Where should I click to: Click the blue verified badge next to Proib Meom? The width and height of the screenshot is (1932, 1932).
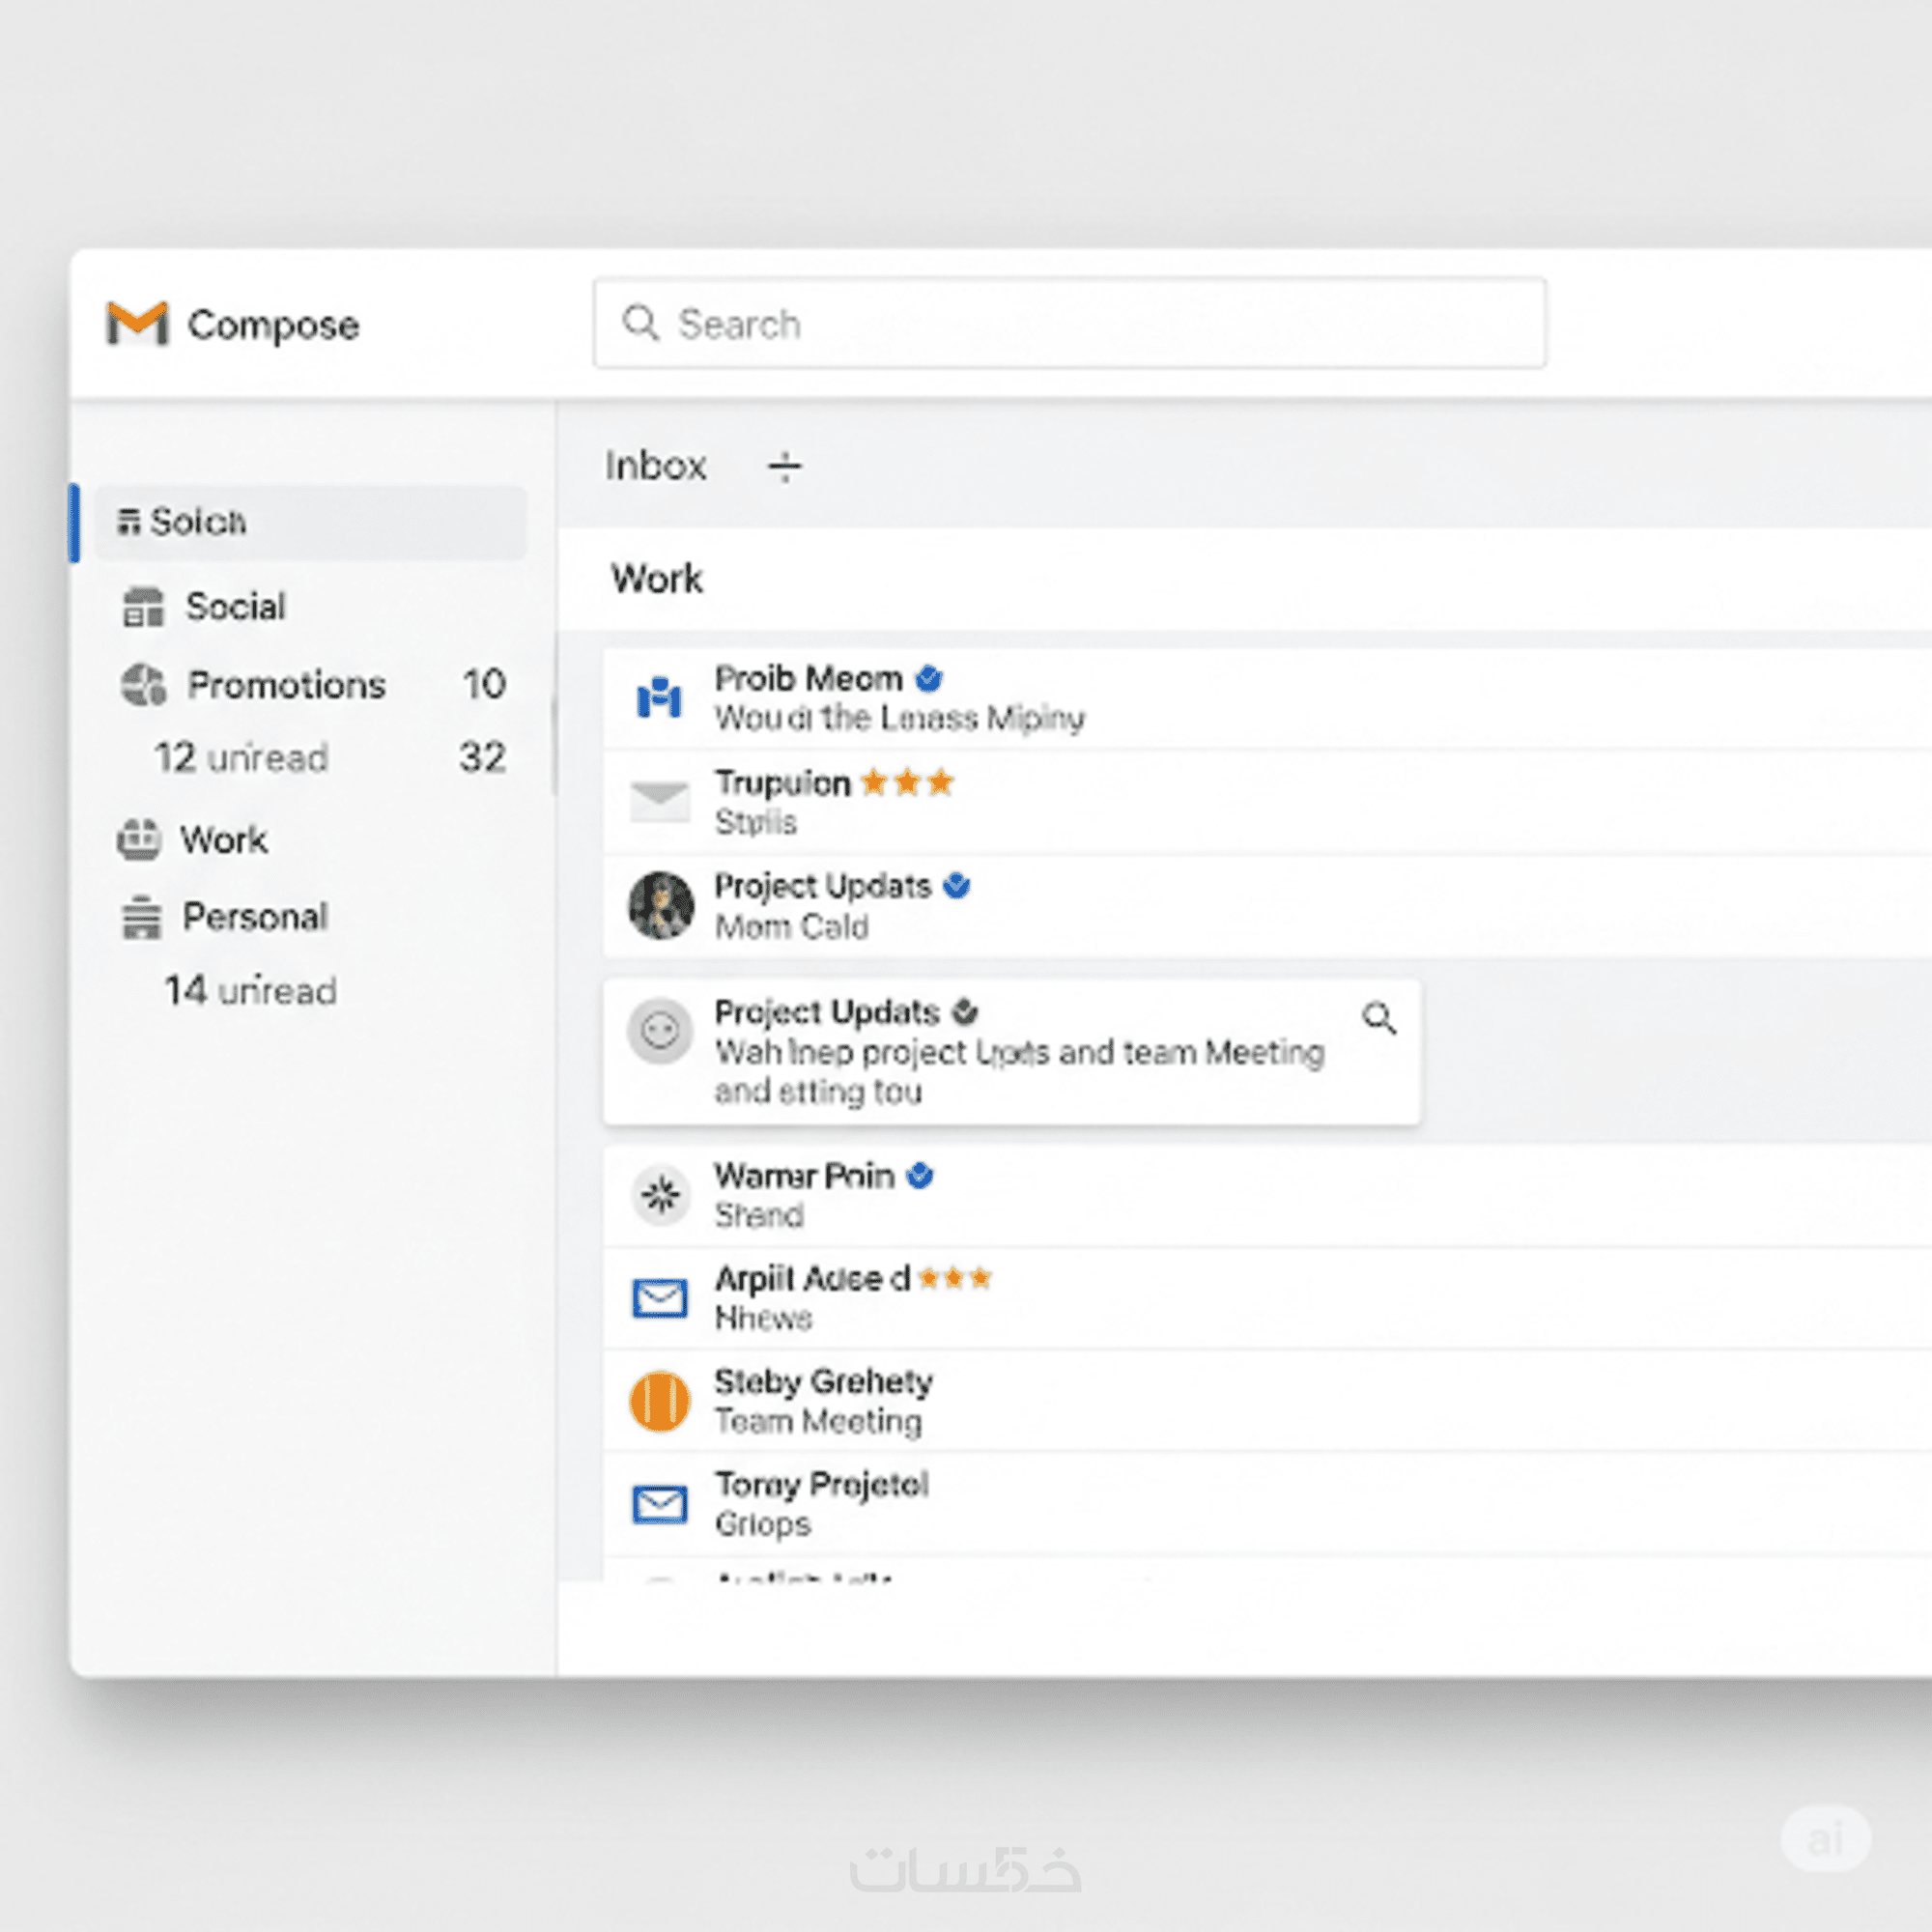(929, 679)
